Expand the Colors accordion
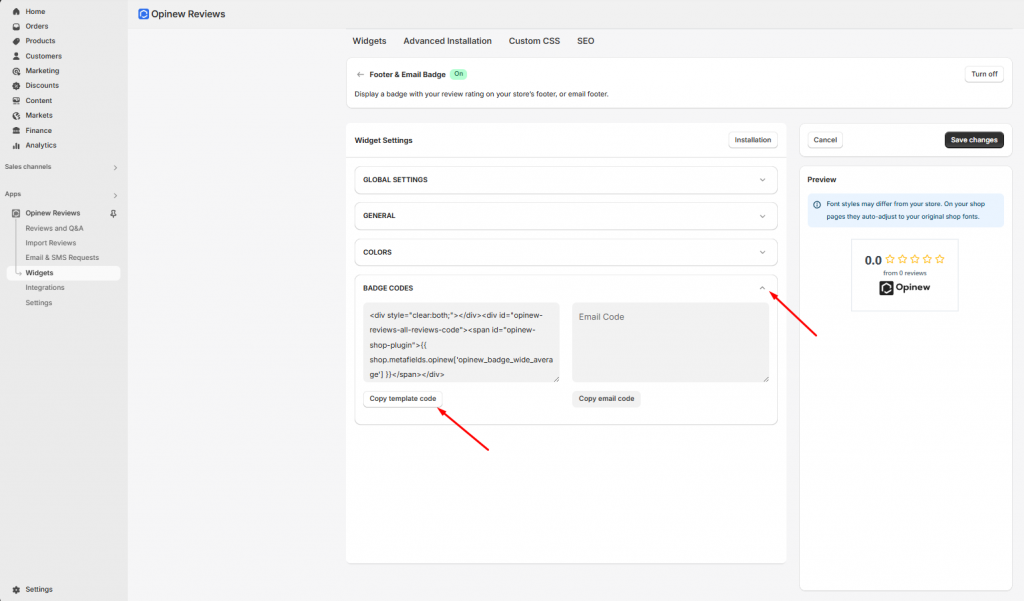Image resolution: width=1024 pixels, height=601 pixels. pos(566,252)
